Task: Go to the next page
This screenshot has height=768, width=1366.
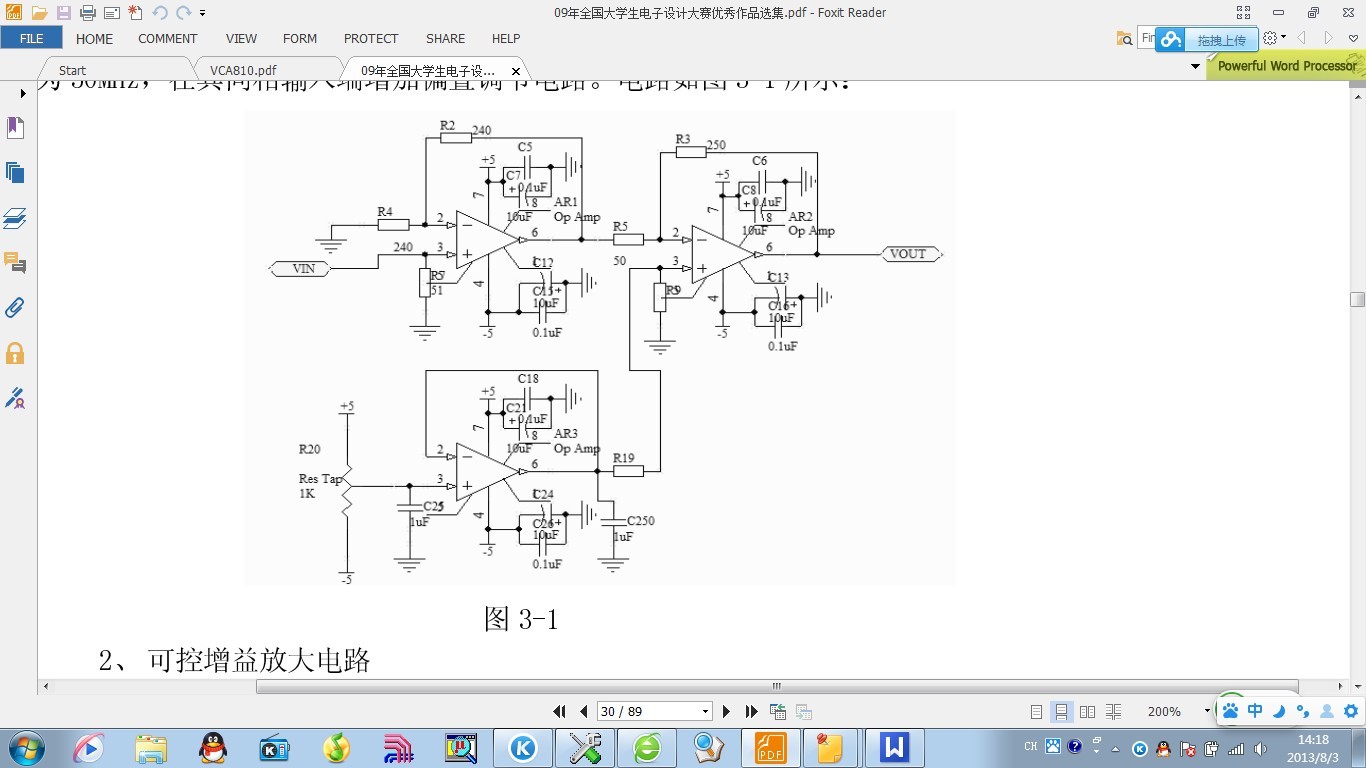Action: [727, 712]
